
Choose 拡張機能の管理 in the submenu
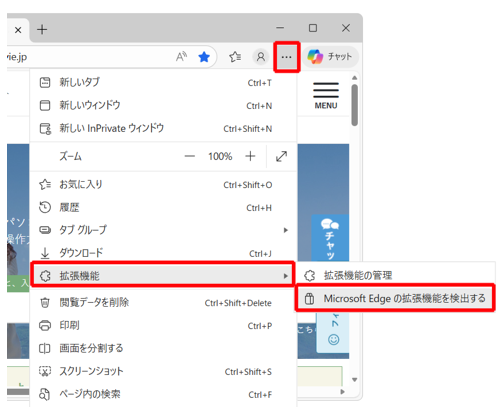[x=395, y=275]
